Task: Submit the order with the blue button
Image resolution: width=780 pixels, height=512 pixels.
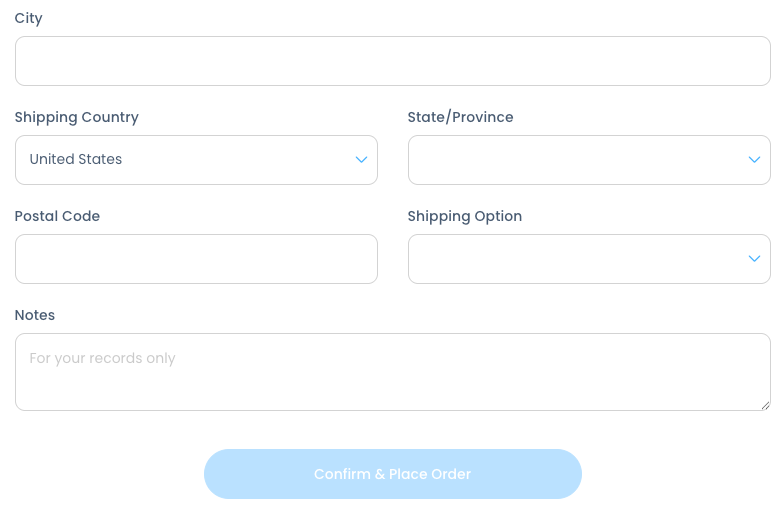Action: 392,474
